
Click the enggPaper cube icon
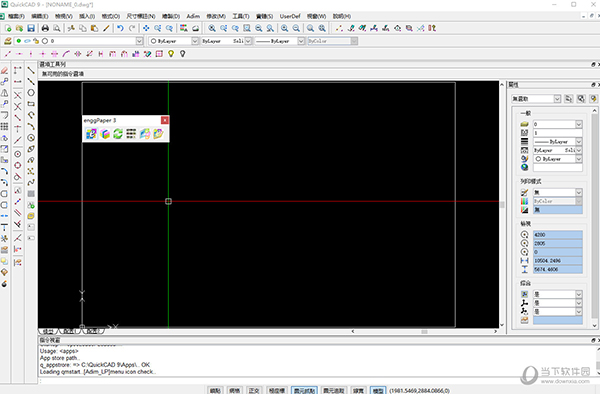[x=105, y=134]
